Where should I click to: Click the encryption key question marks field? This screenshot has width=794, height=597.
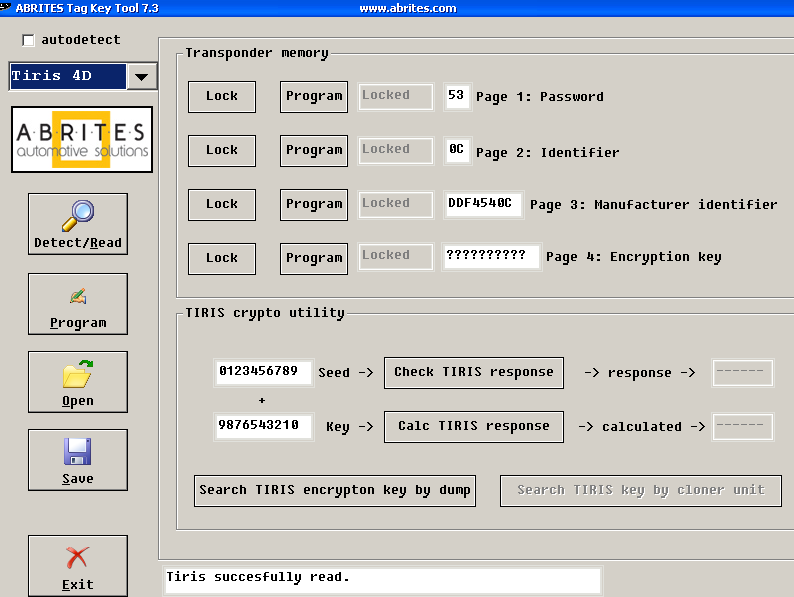[x=491, y=256]
